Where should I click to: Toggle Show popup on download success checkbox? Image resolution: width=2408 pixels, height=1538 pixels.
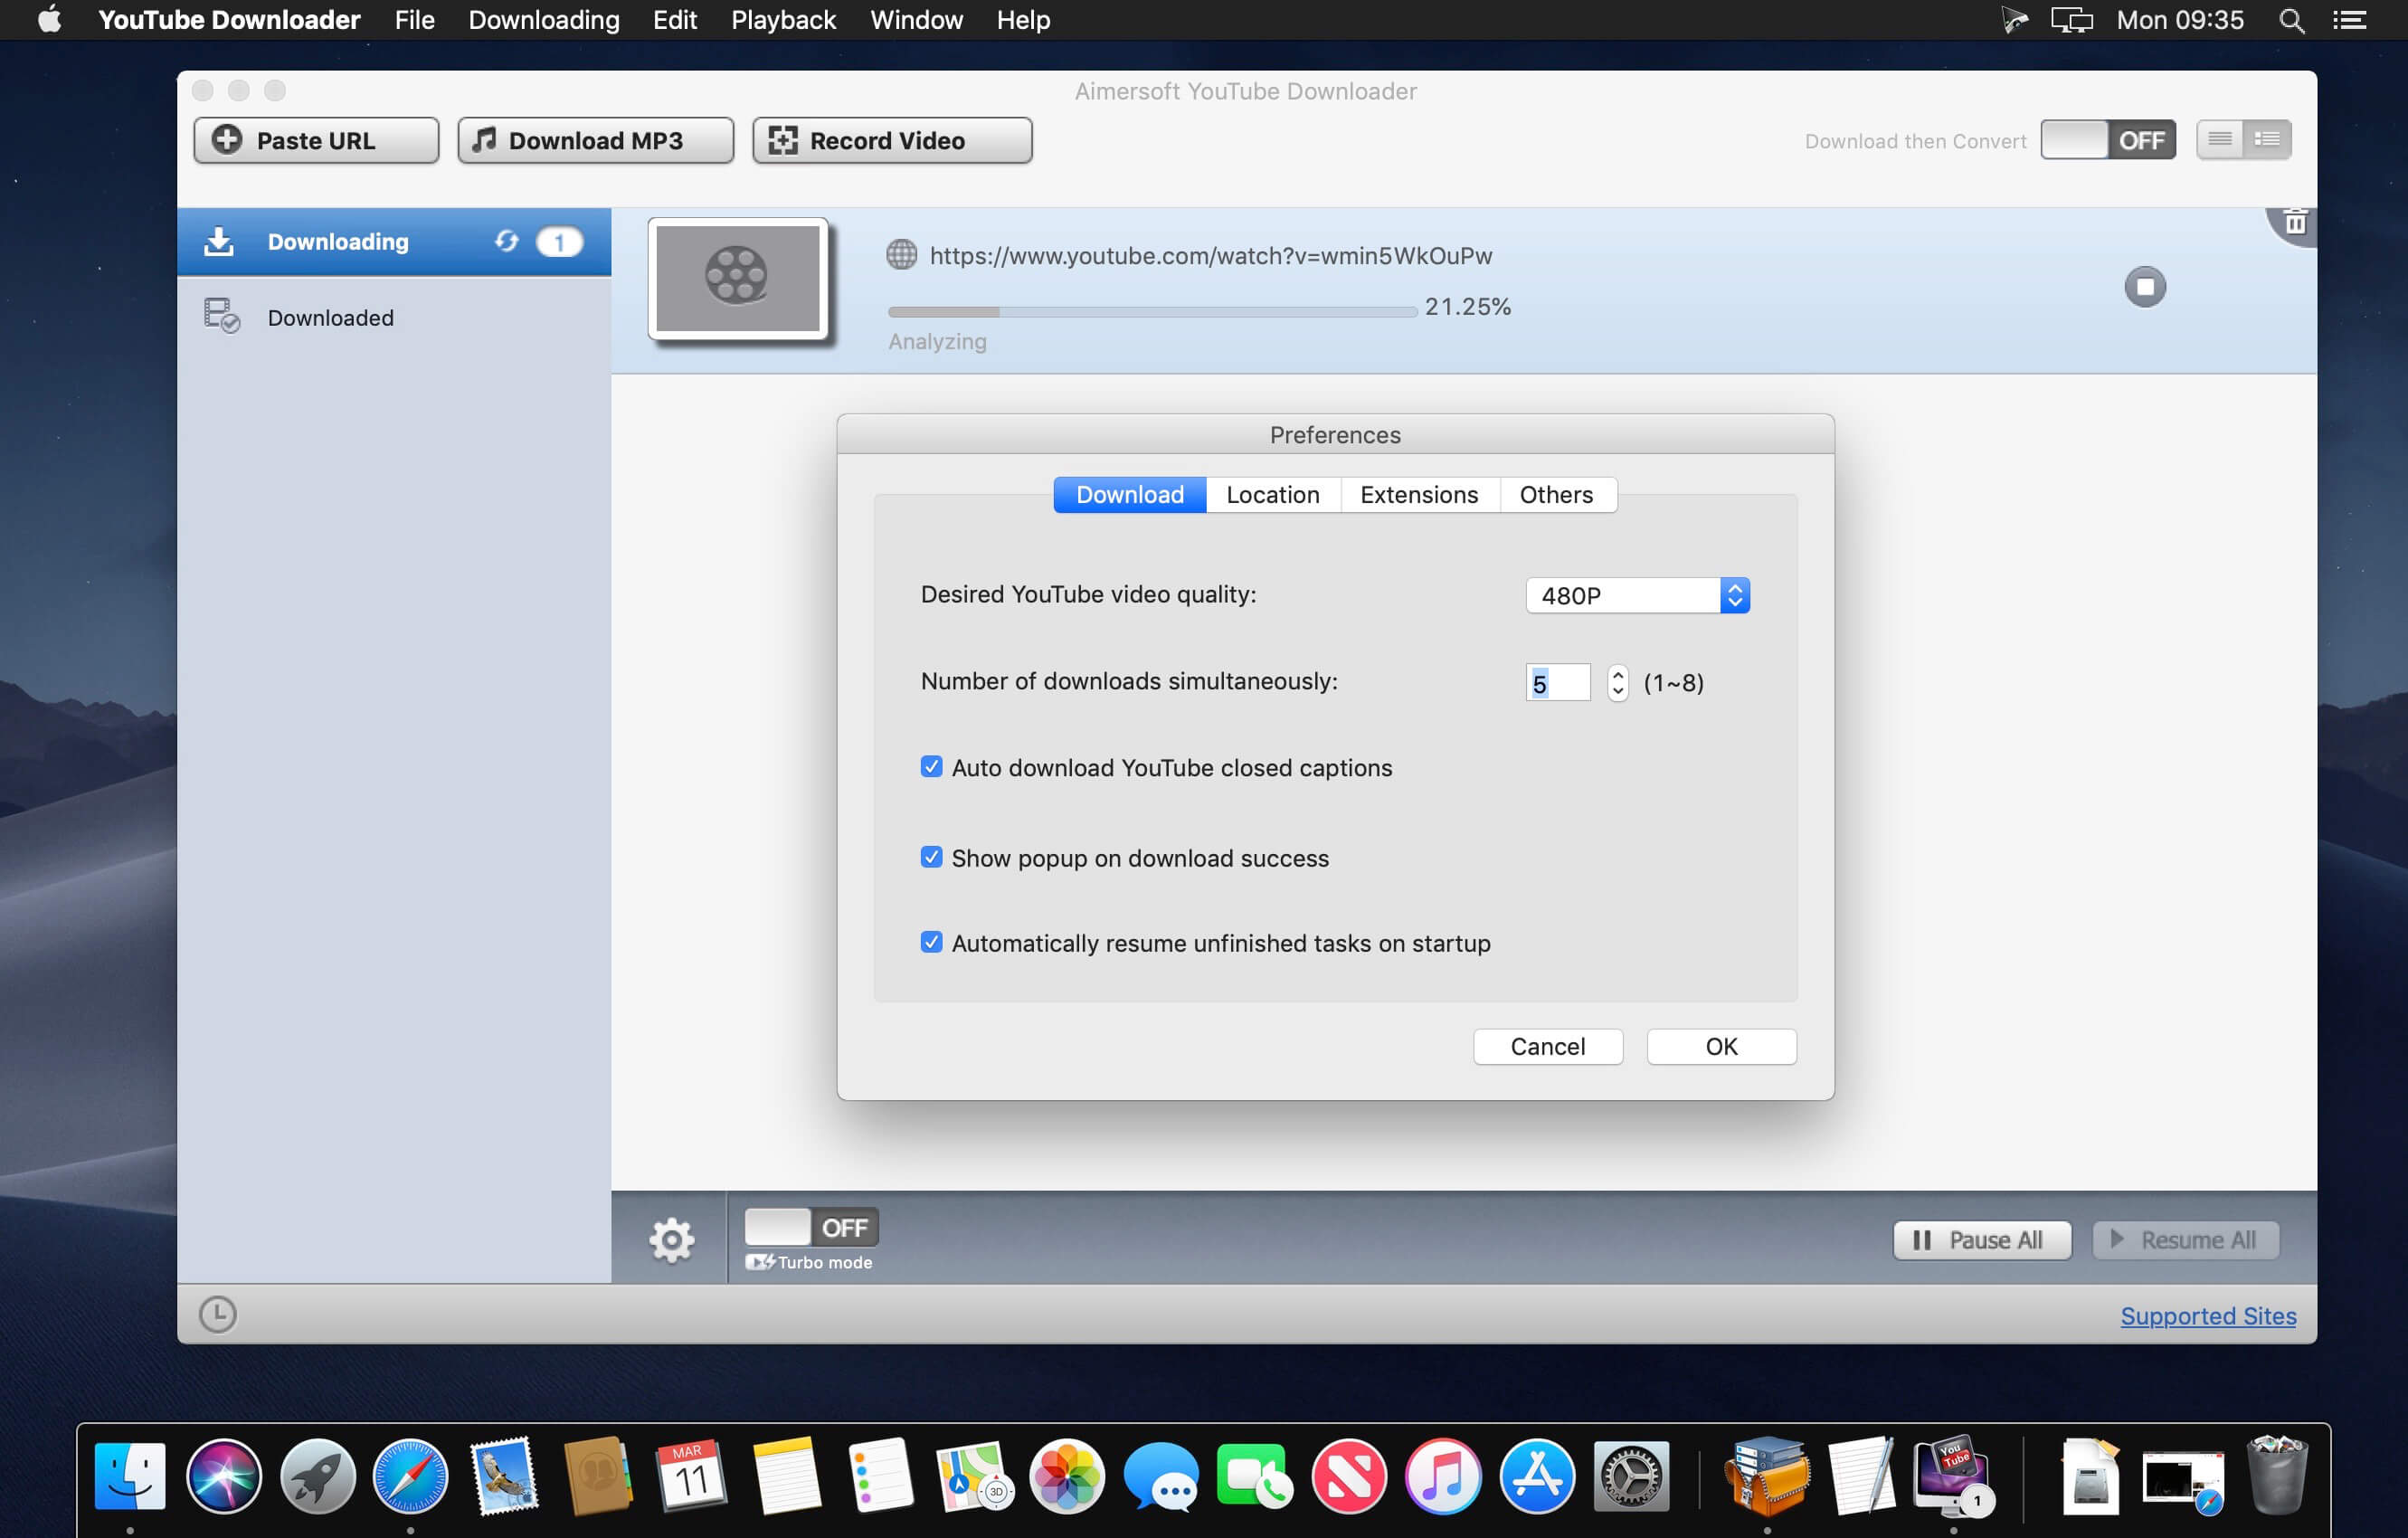coord(930,859)
